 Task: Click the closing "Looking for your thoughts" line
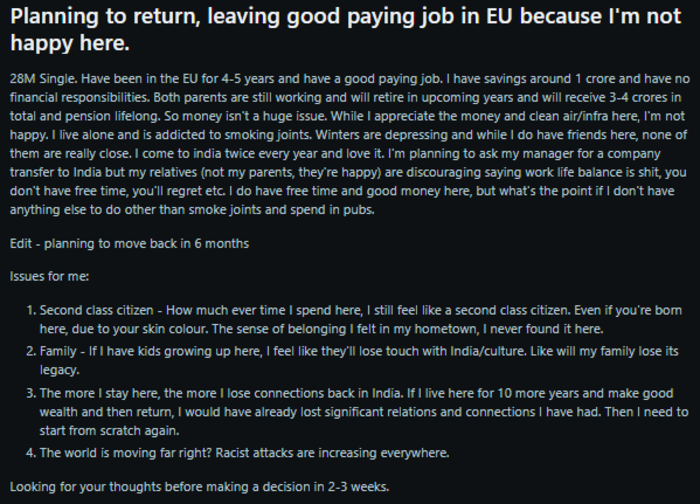(x=200, y=487)
